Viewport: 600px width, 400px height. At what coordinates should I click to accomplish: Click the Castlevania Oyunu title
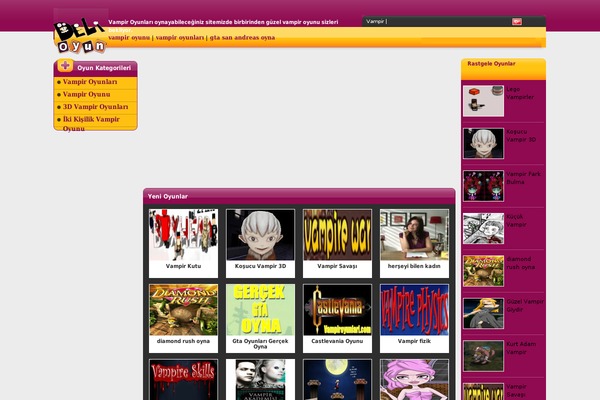click(x=337, y=341)
